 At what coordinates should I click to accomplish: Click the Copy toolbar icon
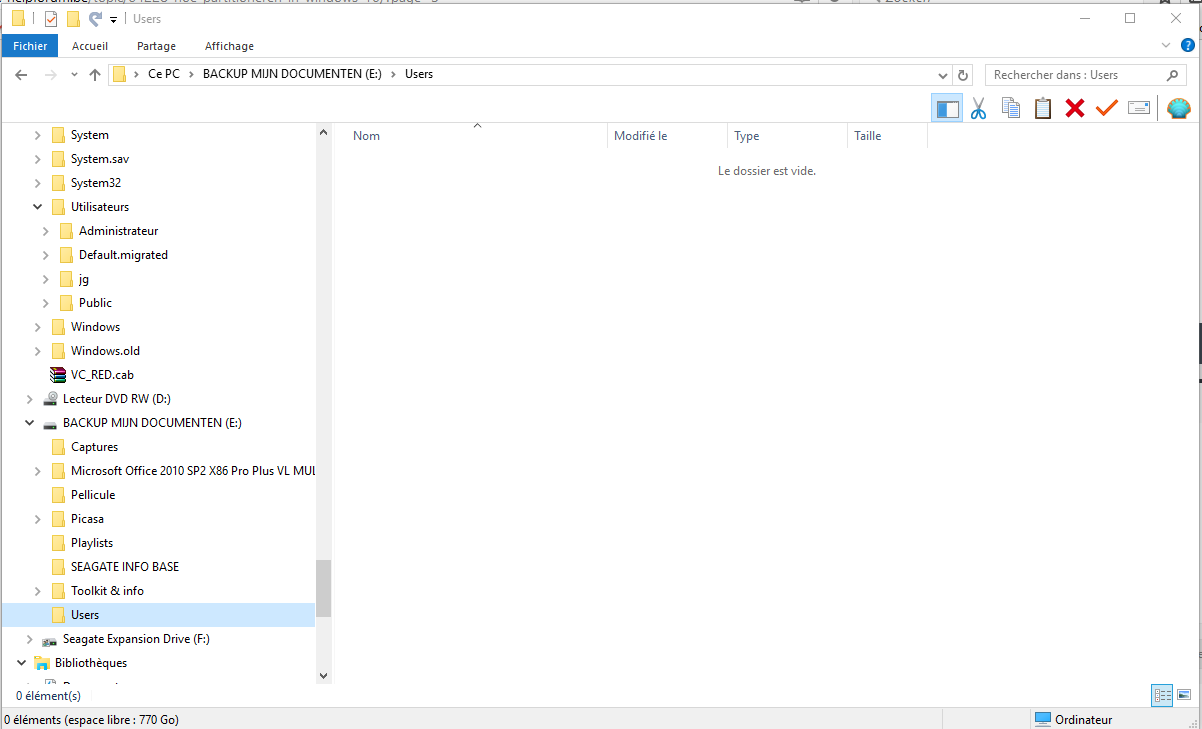[x=1011, y=108]
